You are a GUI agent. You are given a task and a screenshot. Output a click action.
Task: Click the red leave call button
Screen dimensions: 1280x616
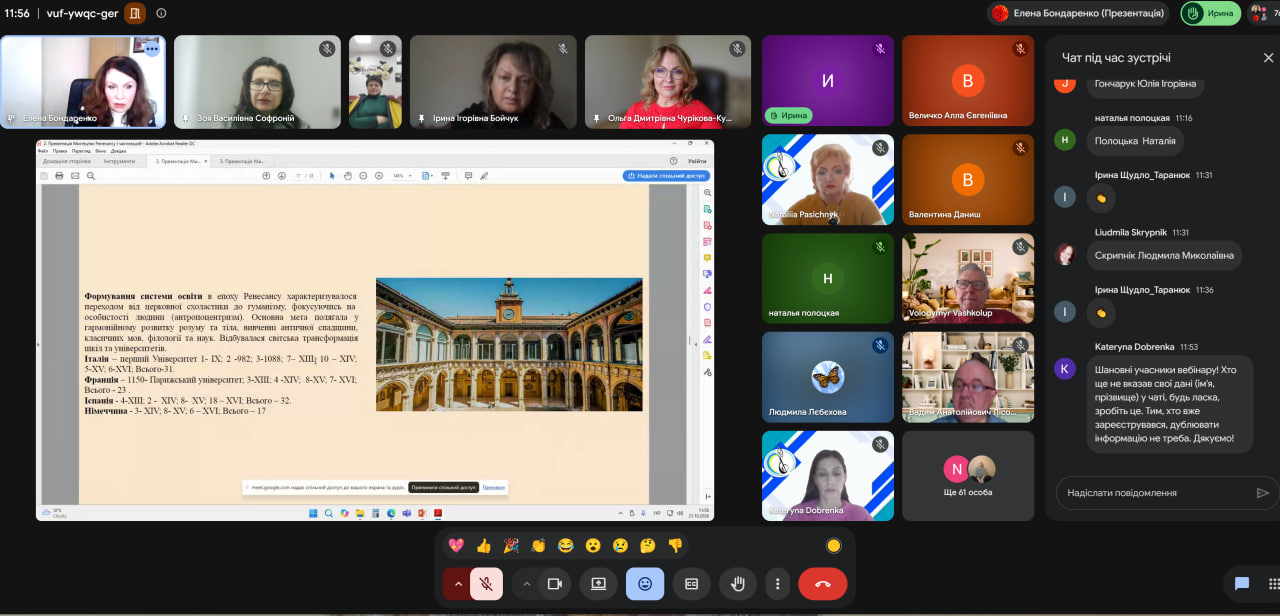[x=823, y=584]
